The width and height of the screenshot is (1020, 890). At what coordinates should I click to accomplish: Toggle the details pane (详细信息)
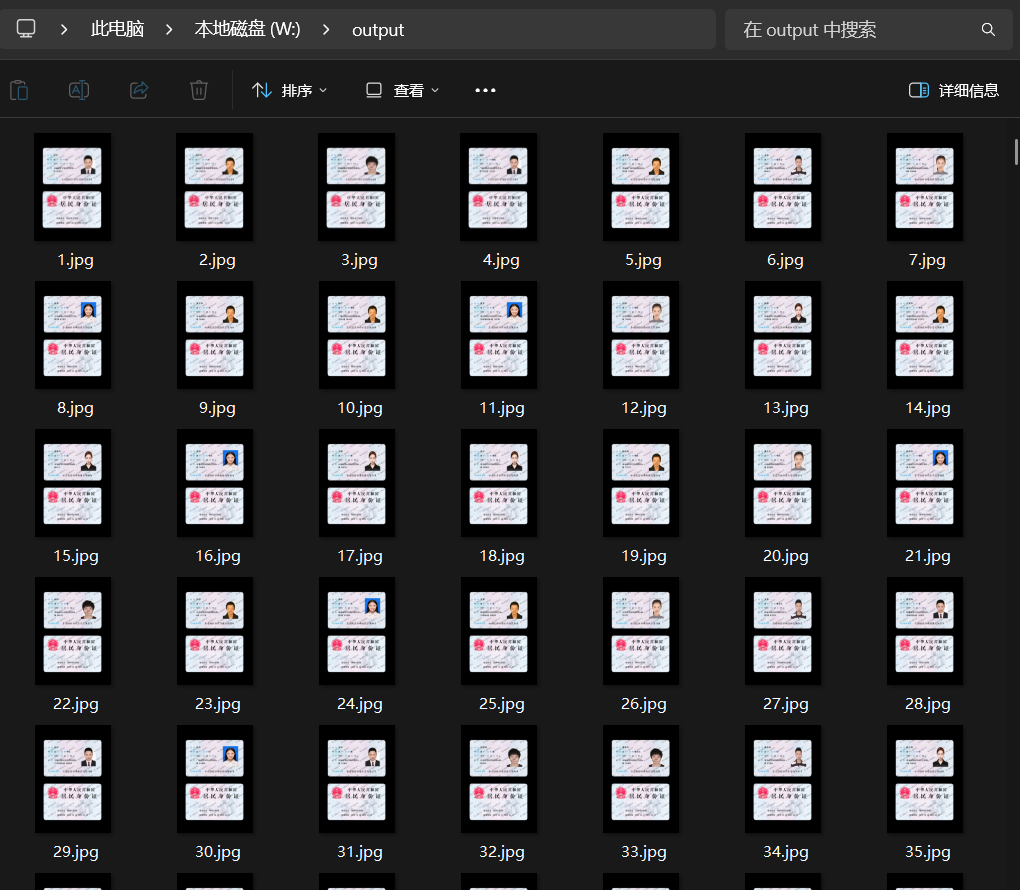954,90
